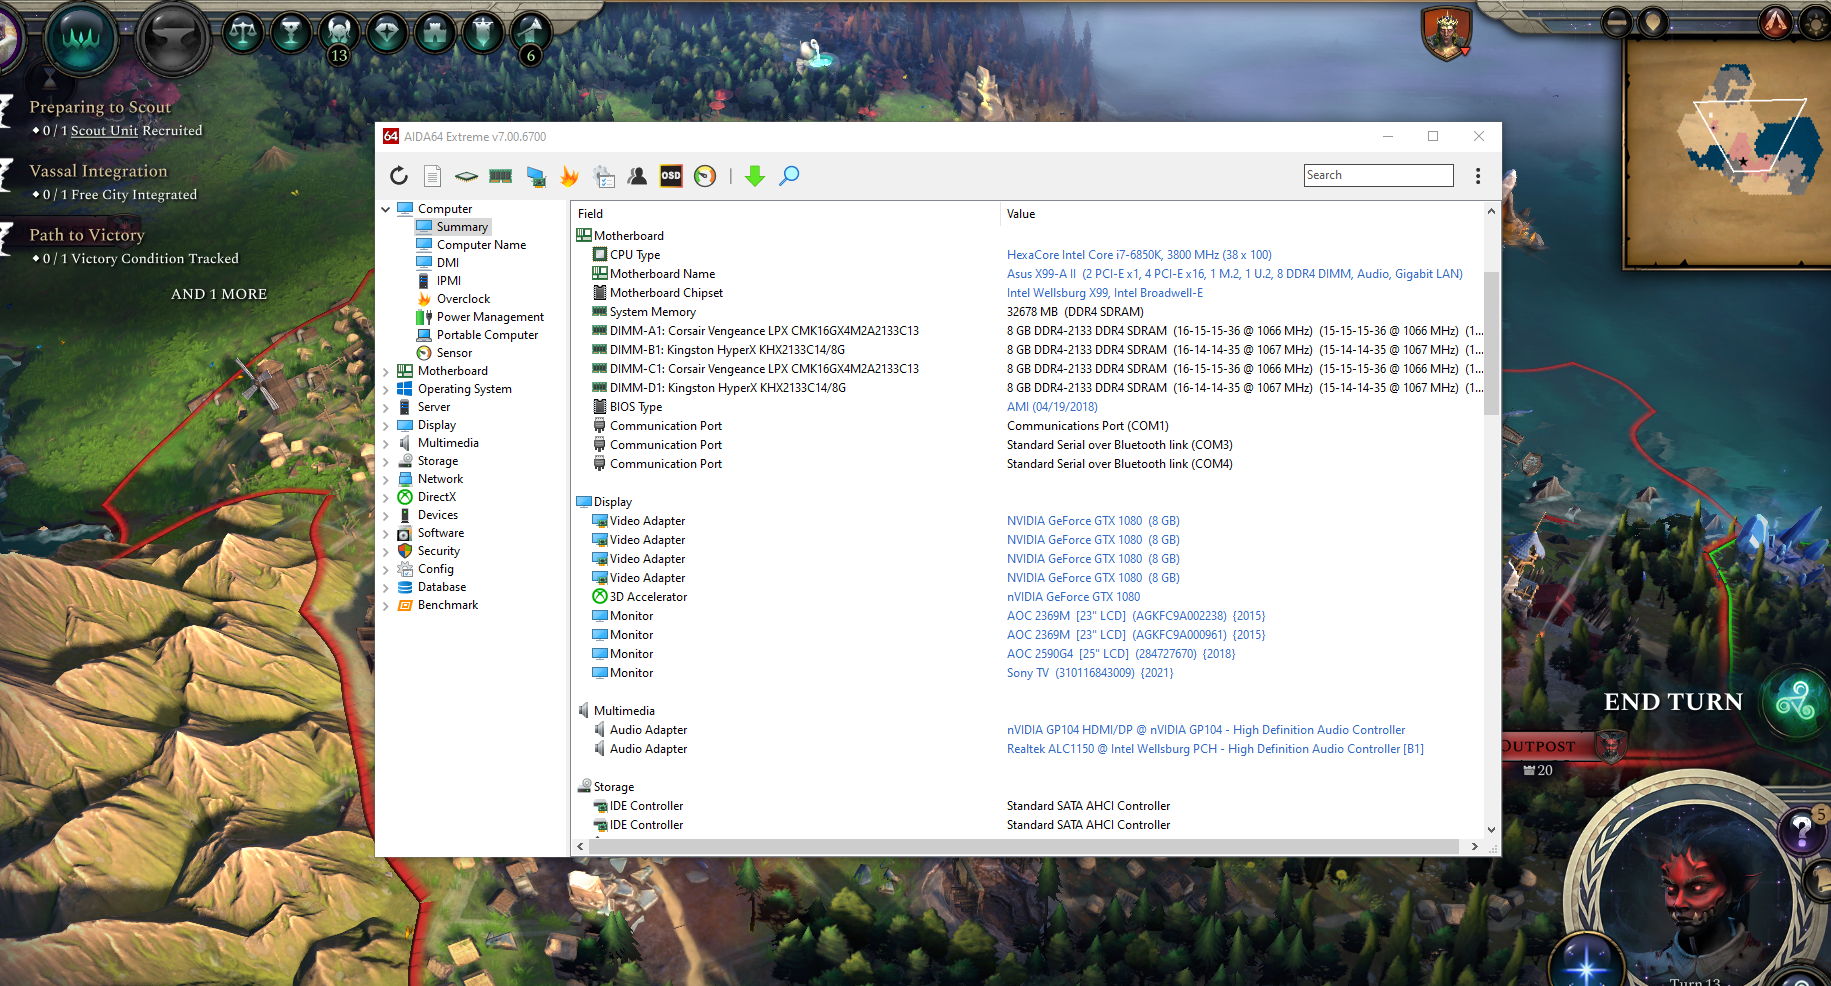1831x986 pixels.
Task: Click the Refresh toolbar icon
Action: [399, 176]
